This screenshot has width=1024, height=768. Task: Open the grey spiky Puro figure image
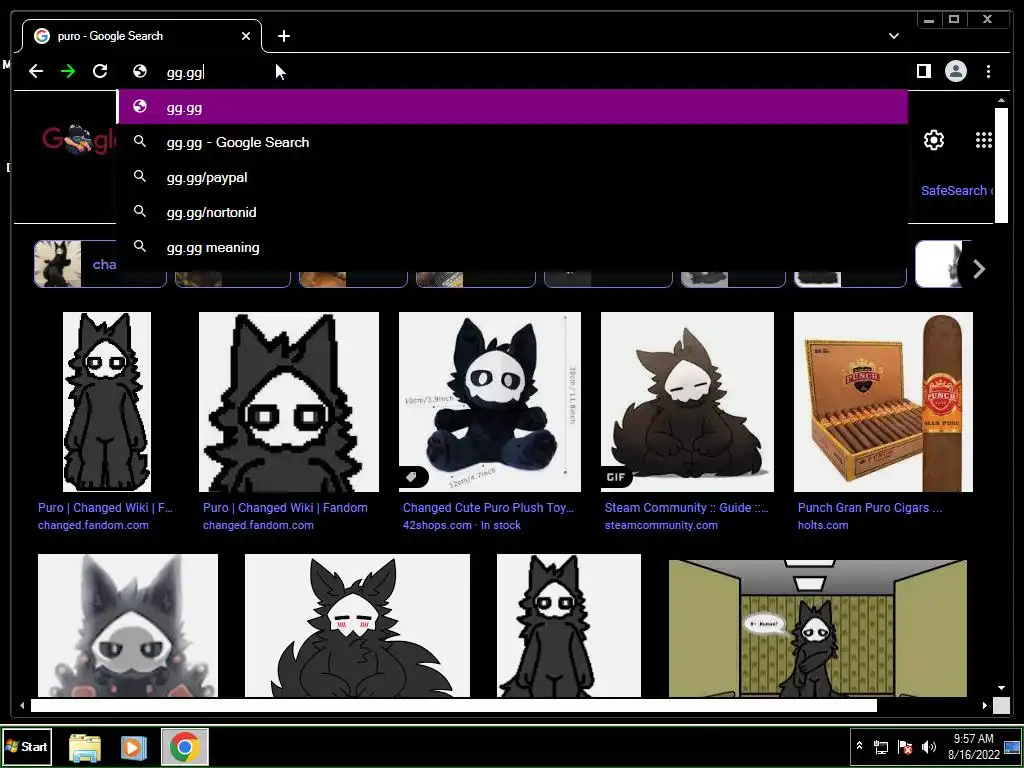[x=128, y=626]
